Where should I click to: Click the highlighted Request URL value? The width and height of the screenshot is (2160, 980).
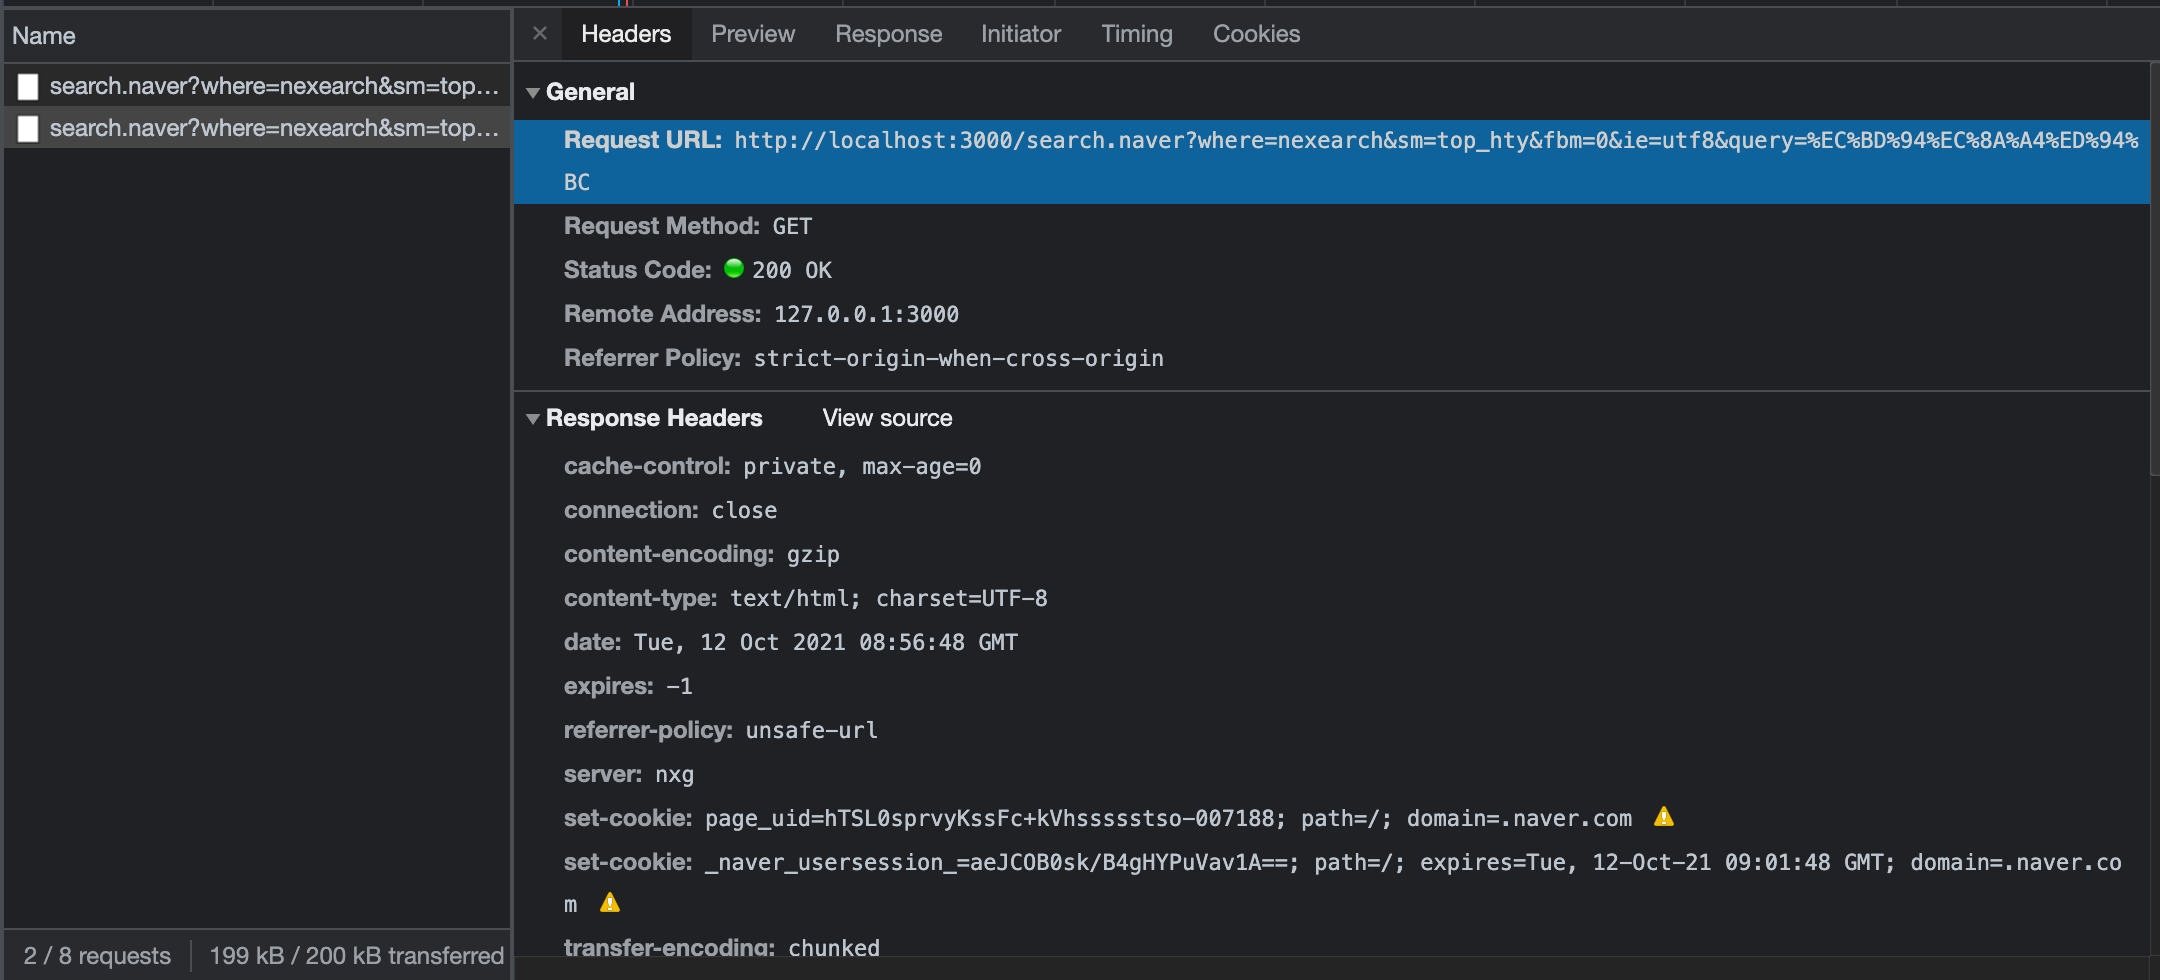tap(1350, 161)
